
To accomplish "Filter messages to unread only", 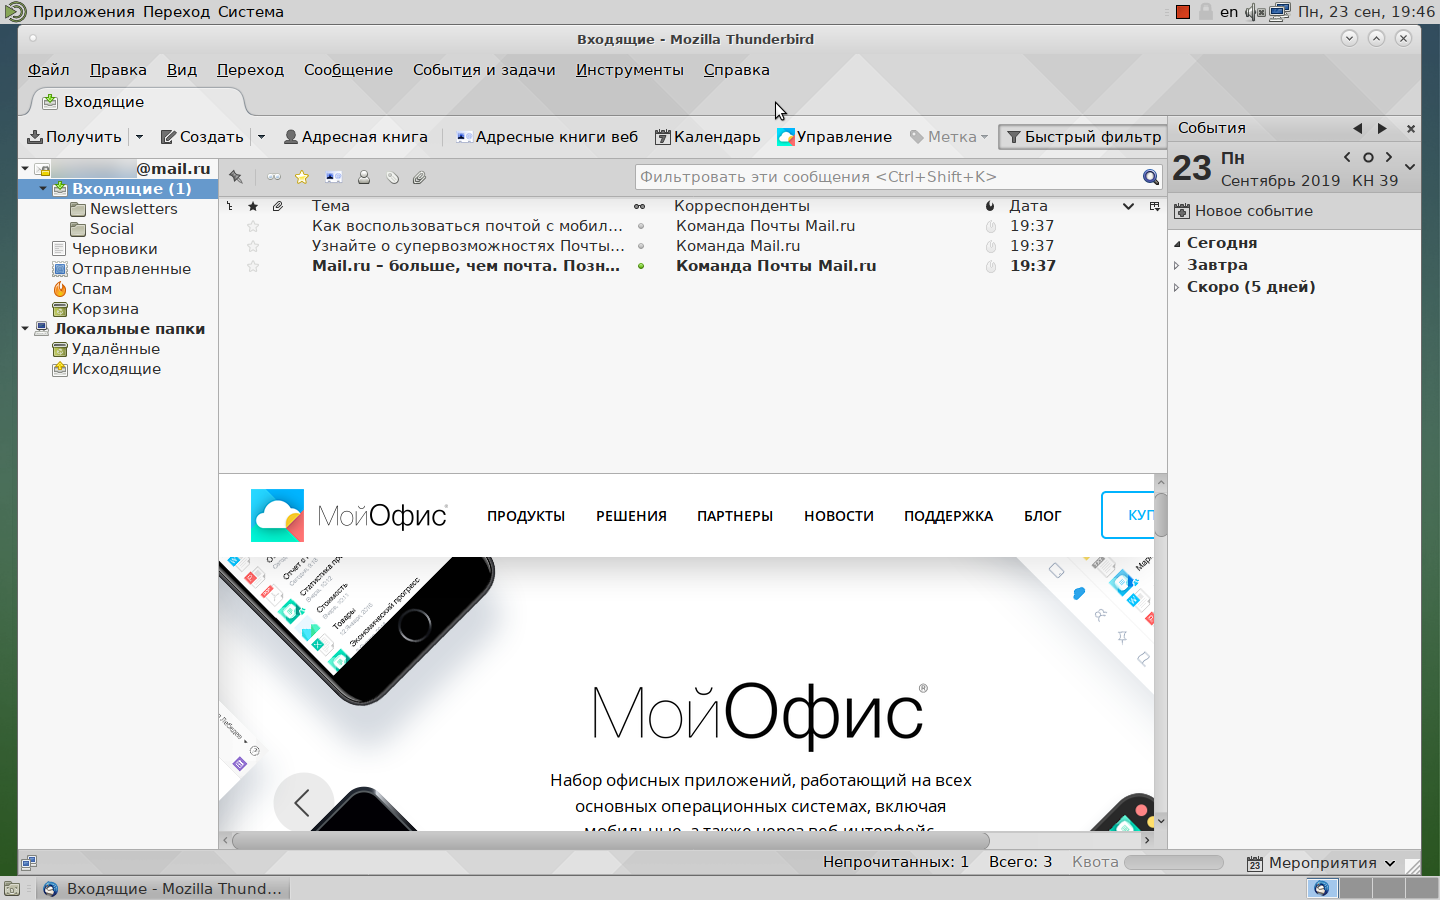I will pos(273,177).
